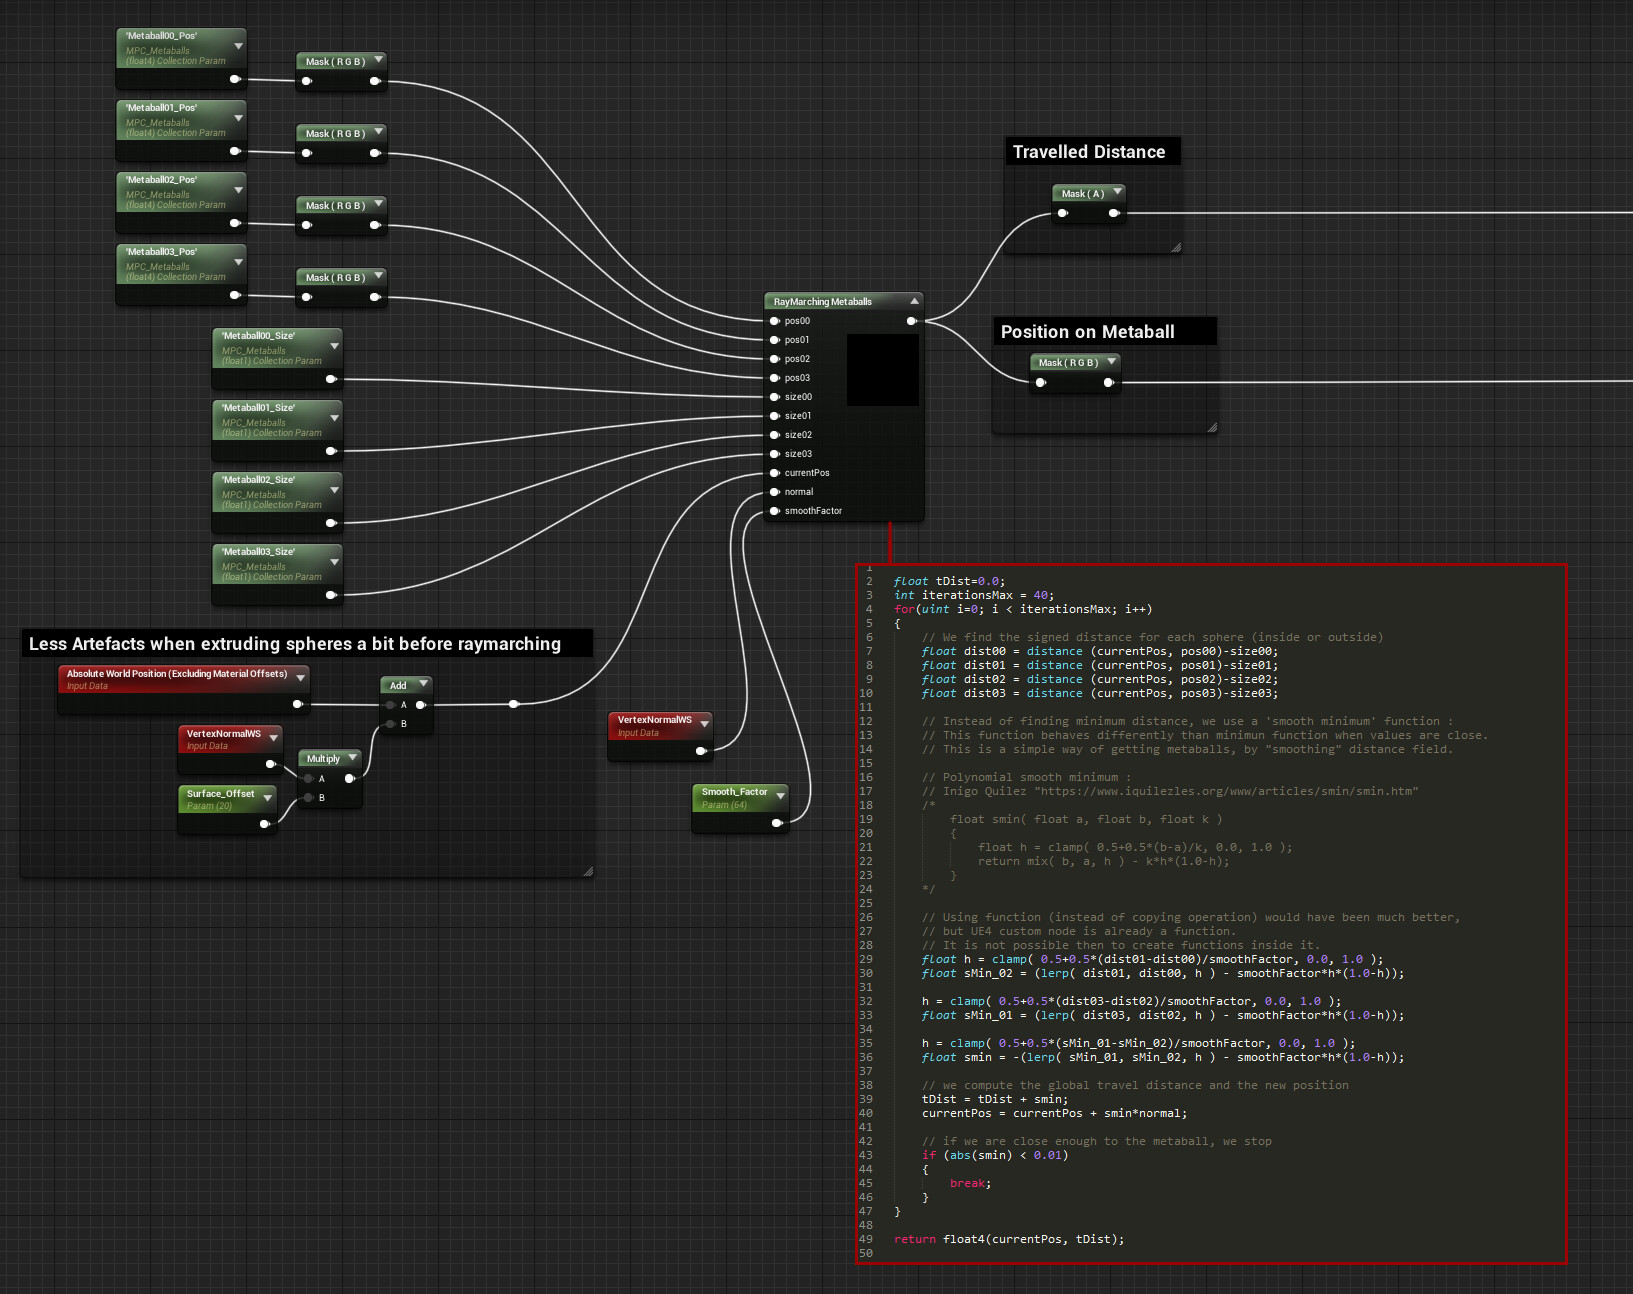Click the size02 input pin
1633x1294 pixels.
pyautogui.click(x=775, y=435)
